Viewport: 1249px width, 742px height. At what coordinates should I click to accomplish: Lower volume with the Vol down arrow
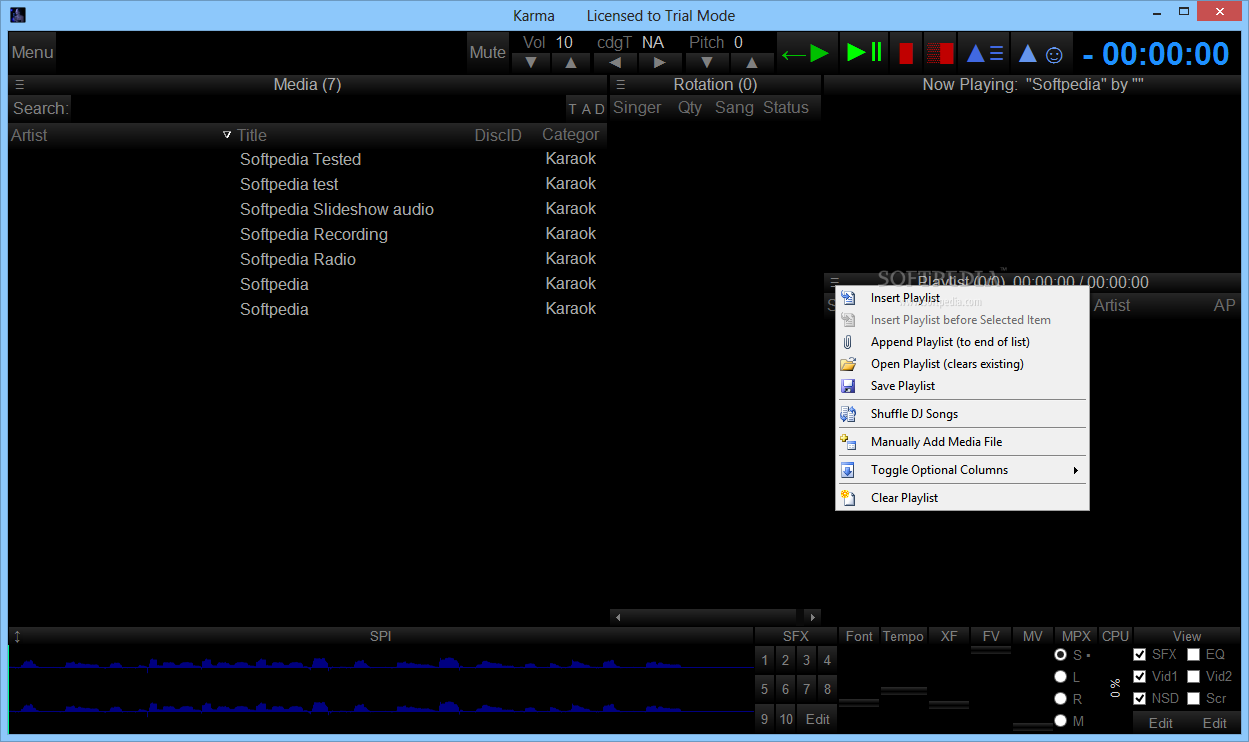[531, 63]
